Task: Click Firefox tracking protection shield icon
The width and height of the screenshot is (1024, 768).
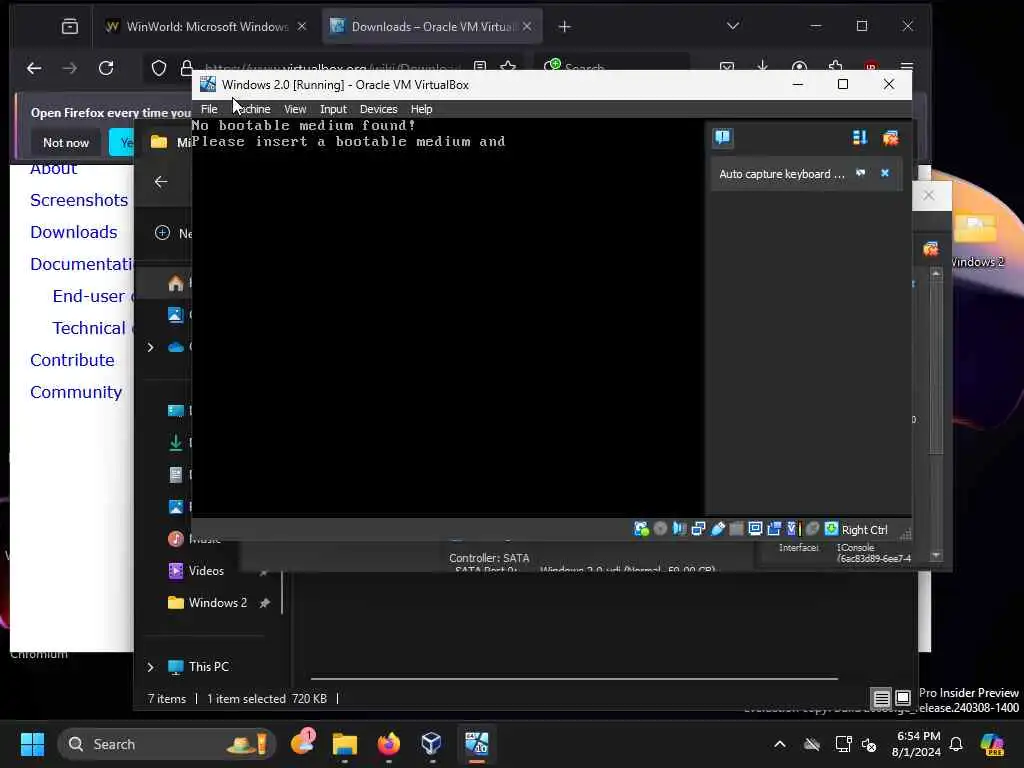Action: point(159,68)
